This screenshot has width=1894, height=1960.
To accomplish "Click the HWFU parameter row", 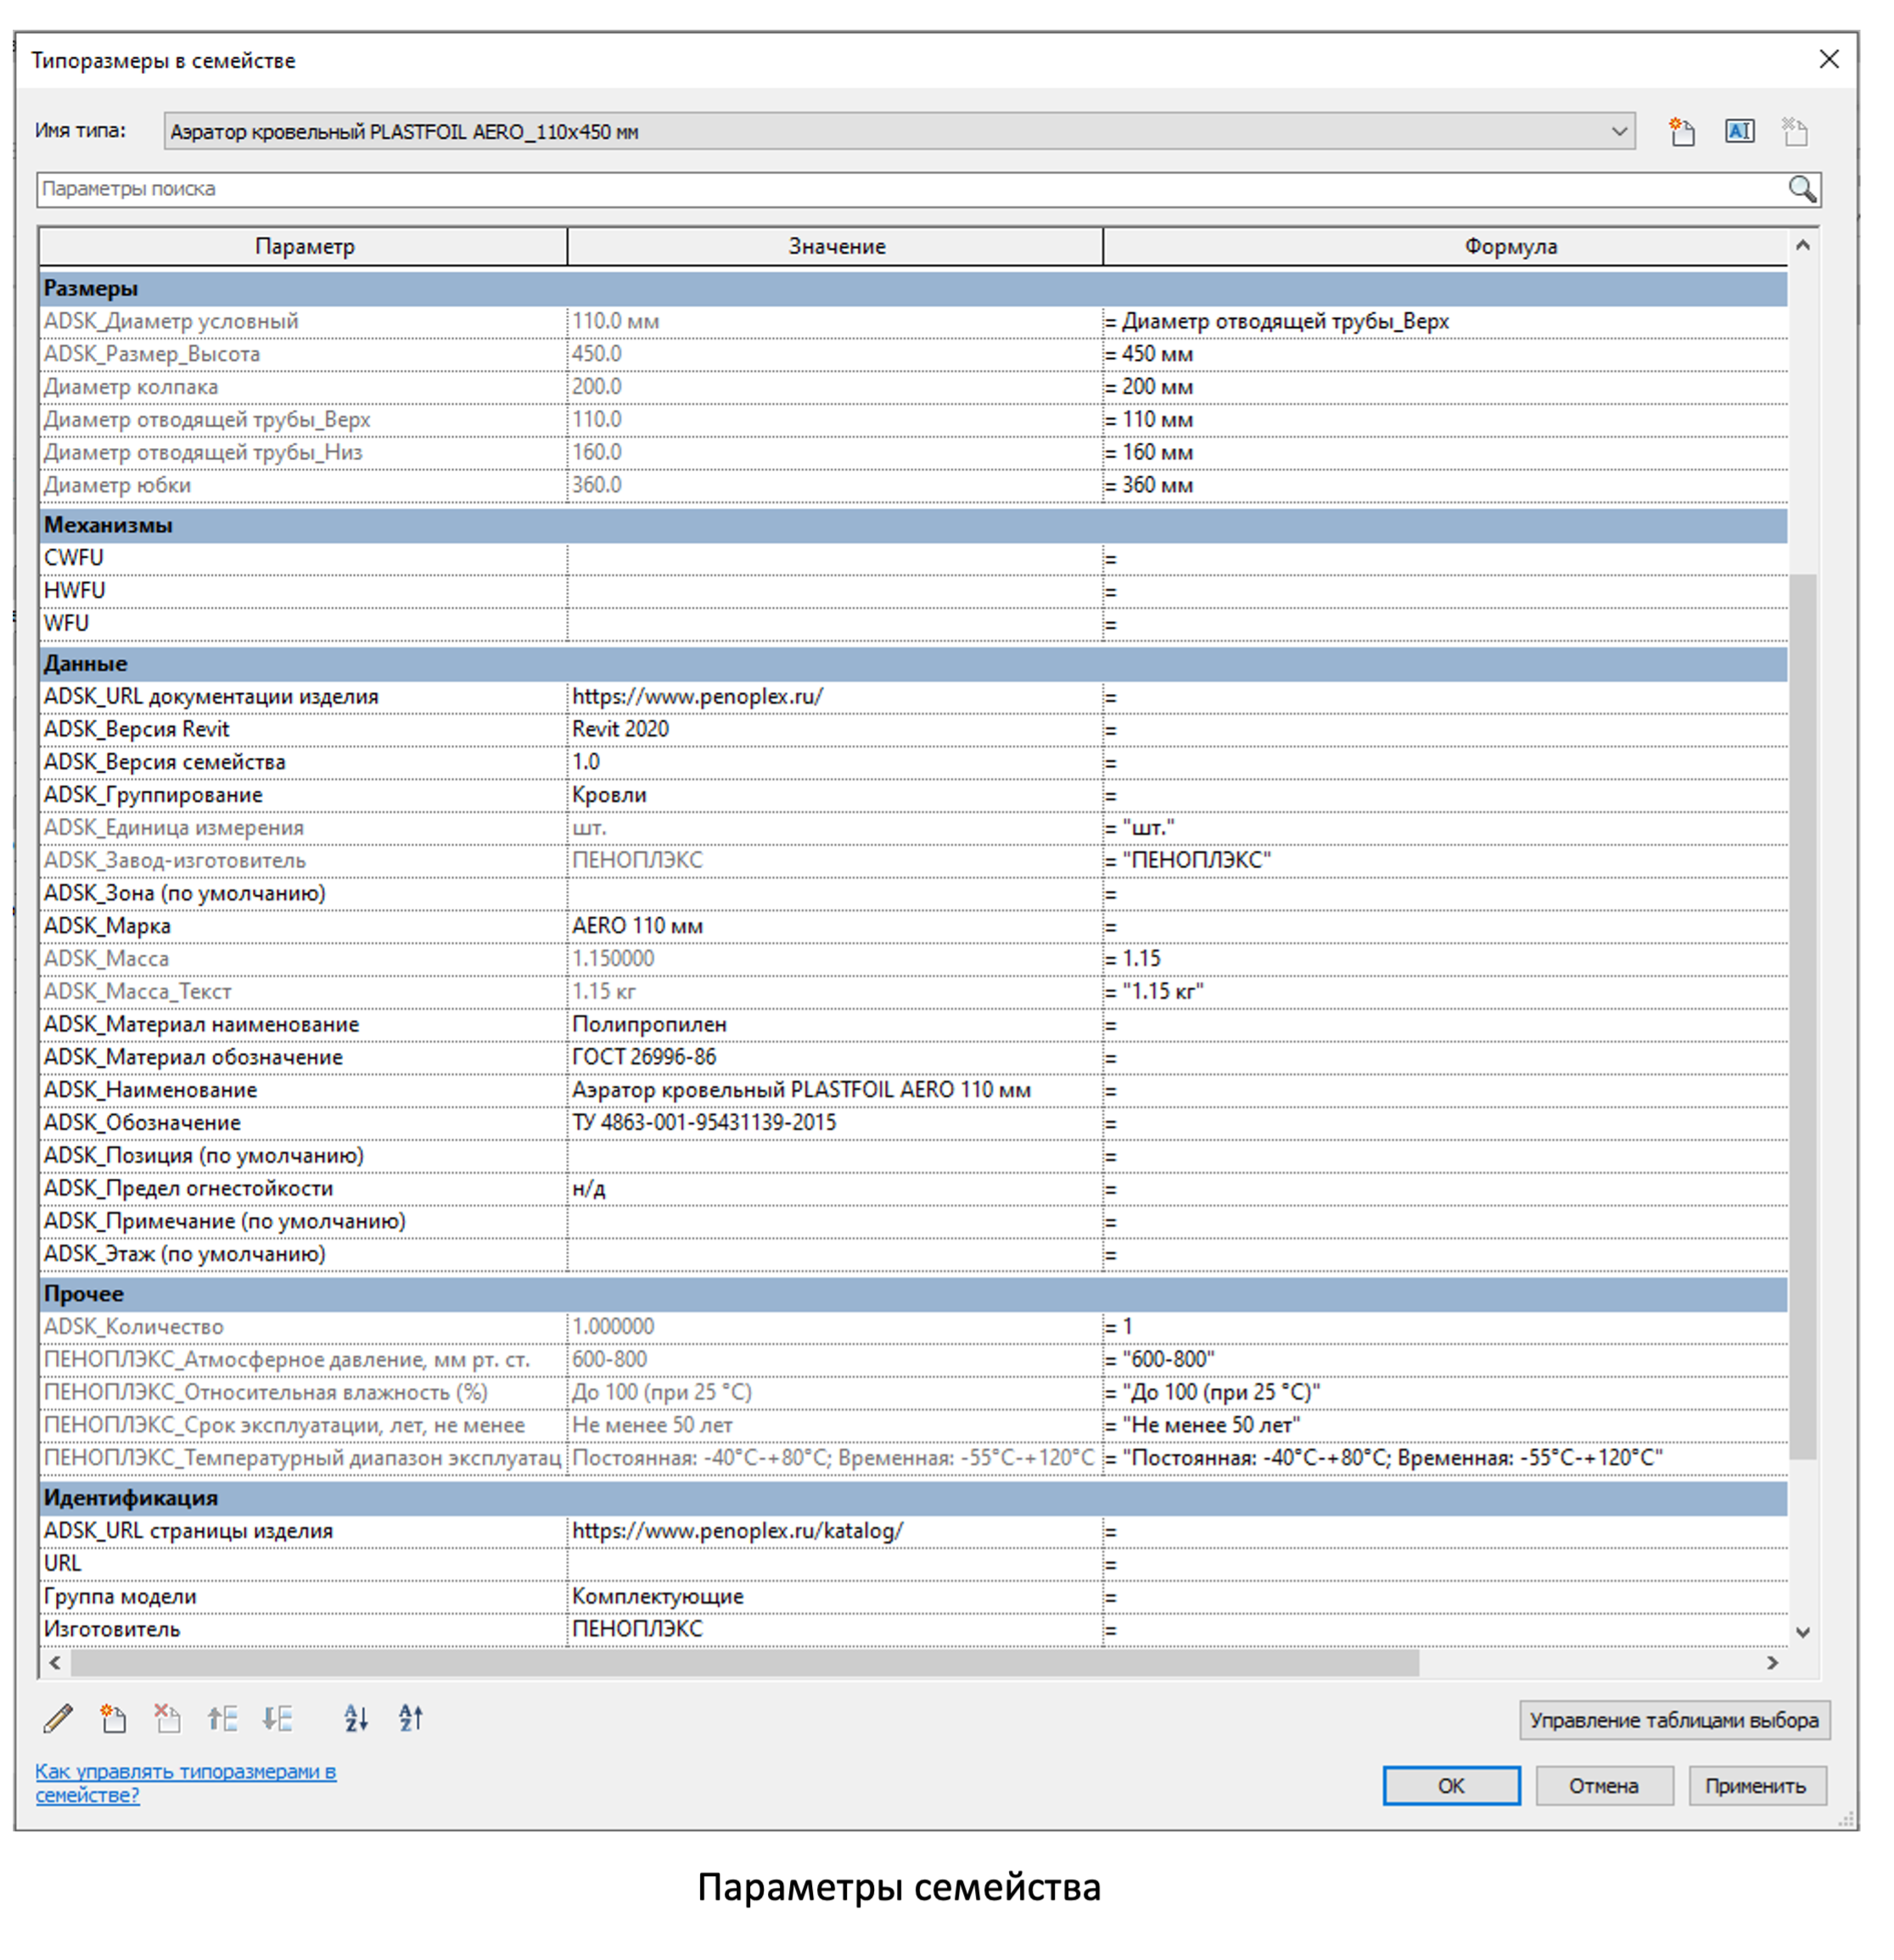I will point(913,591).
